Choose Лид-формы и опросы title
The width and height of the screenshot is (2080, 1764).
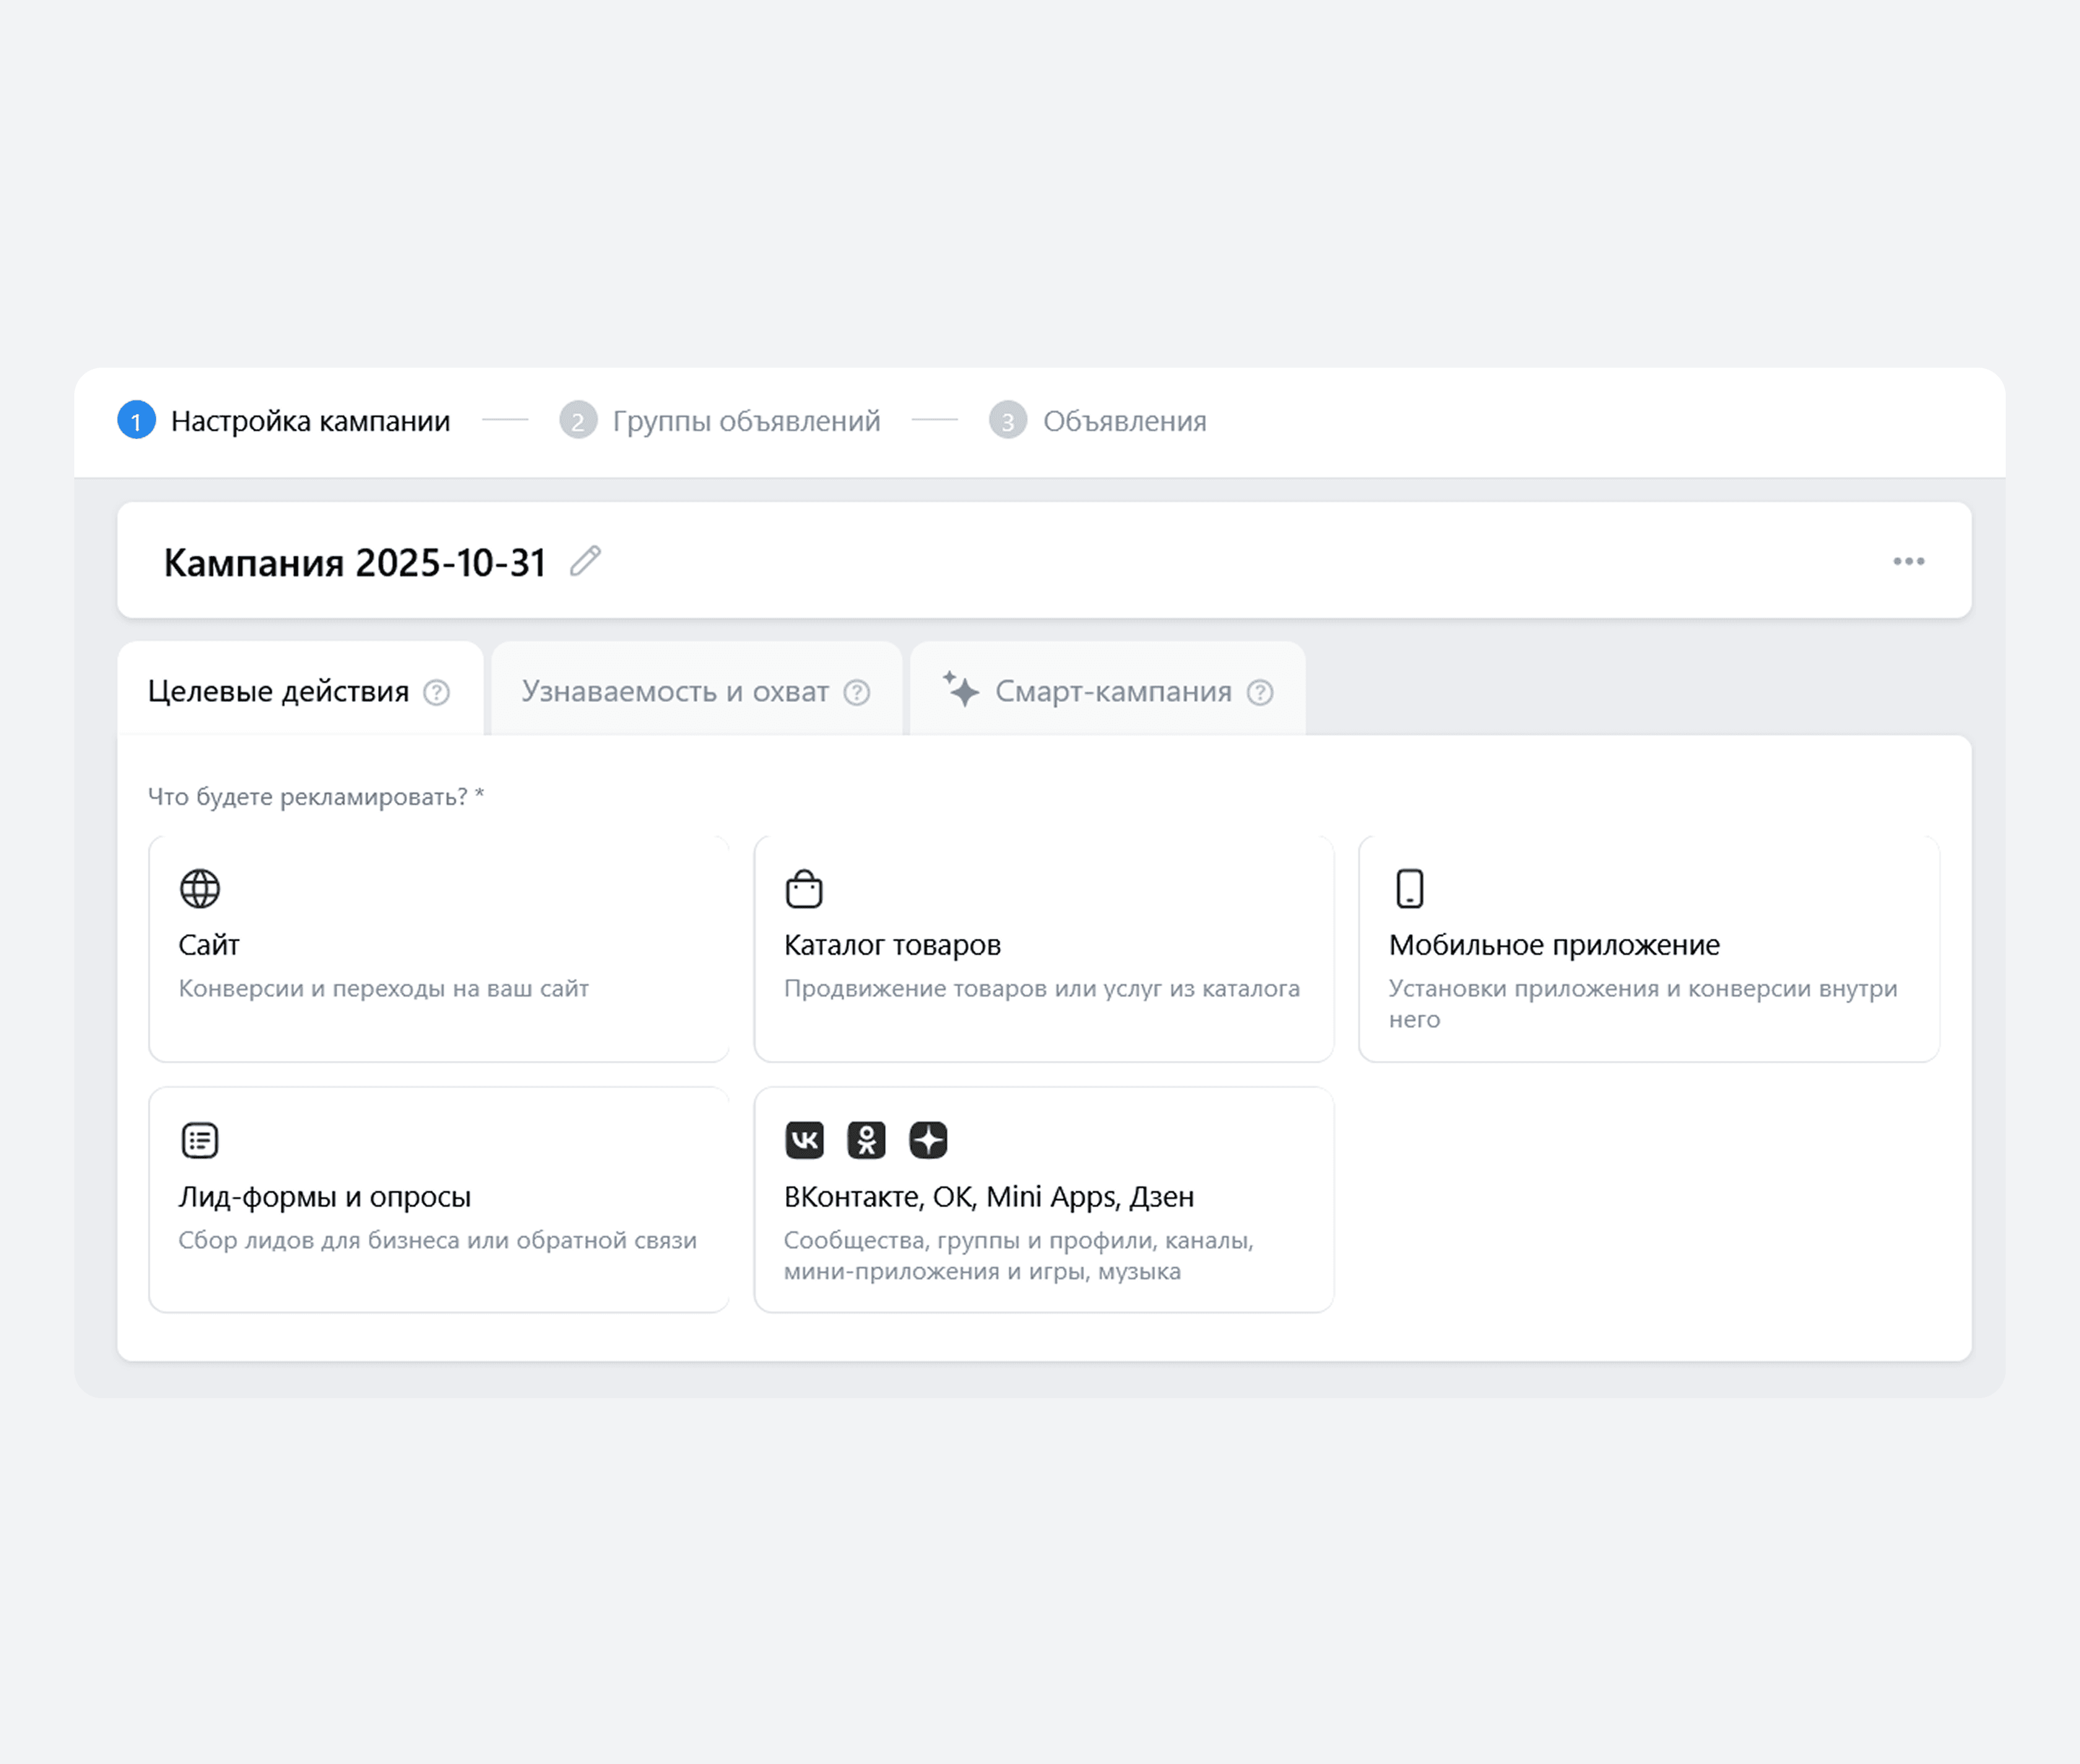coord(324,1196)
